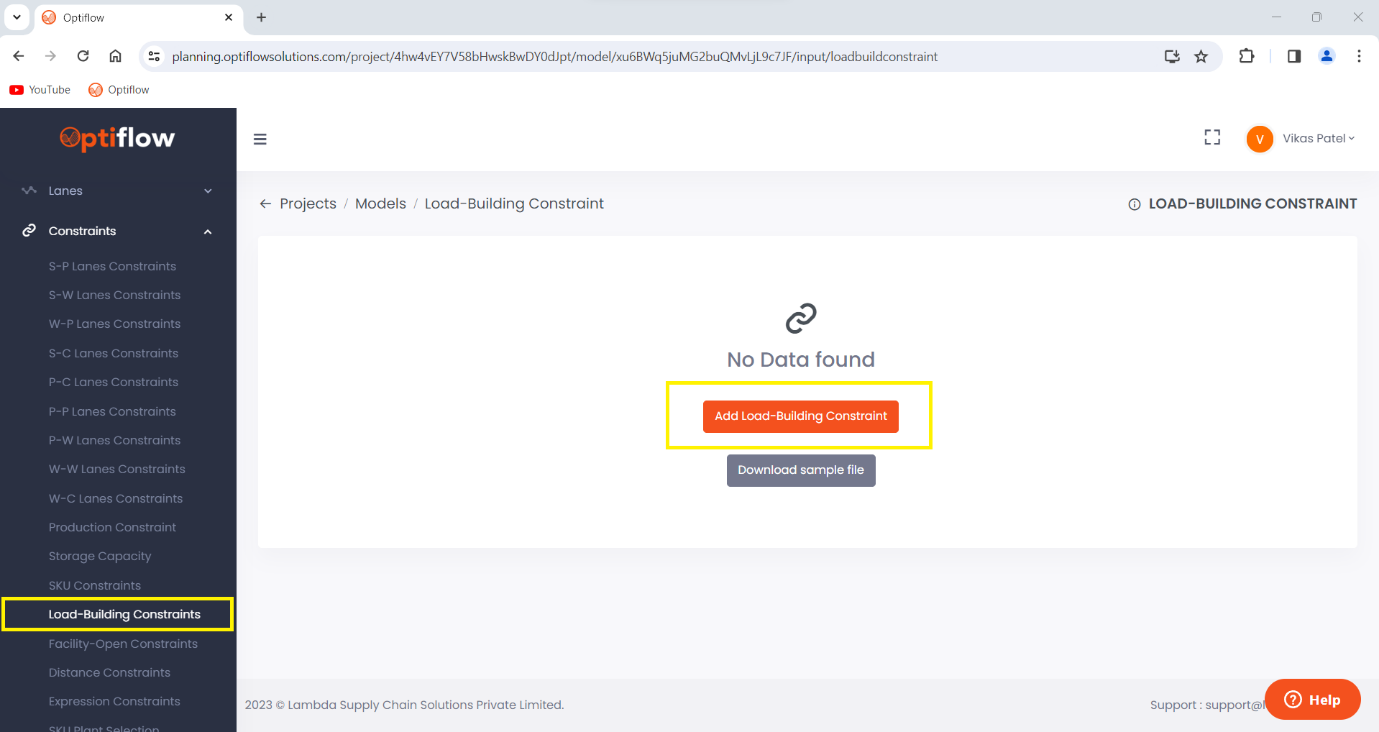Open the browser side panel icon
The image size is (1379, 732).
(1293, 57)
